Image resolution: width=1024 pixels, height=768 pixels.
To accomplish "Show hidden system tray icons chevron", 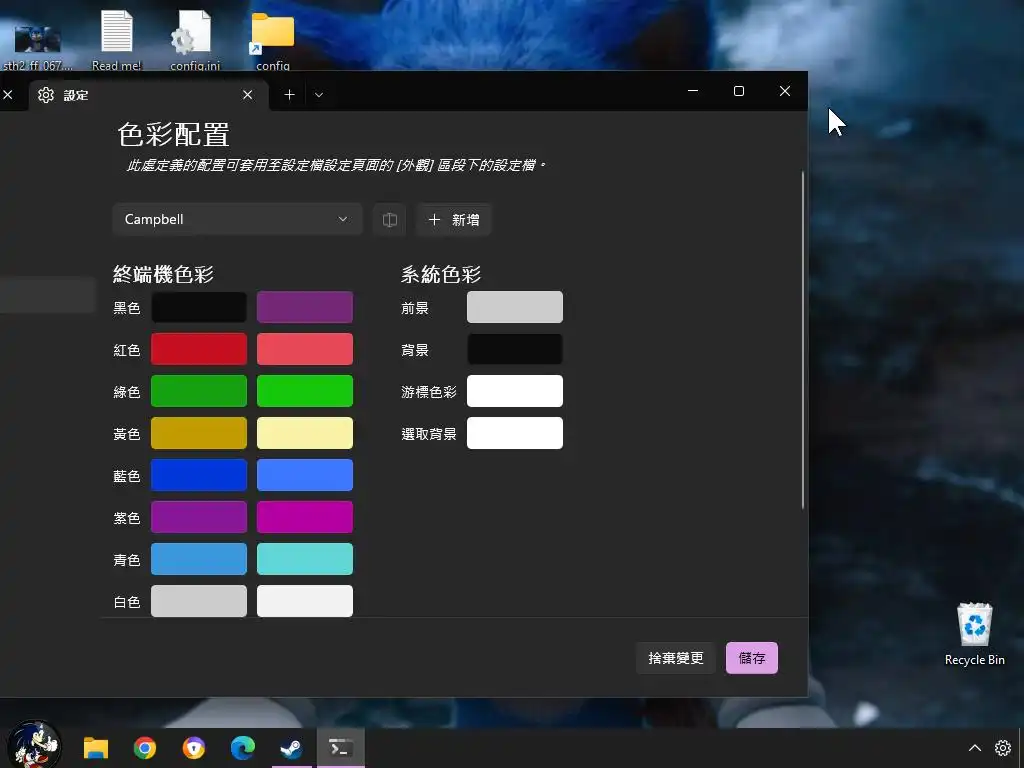I will click(x=974, y=748).
